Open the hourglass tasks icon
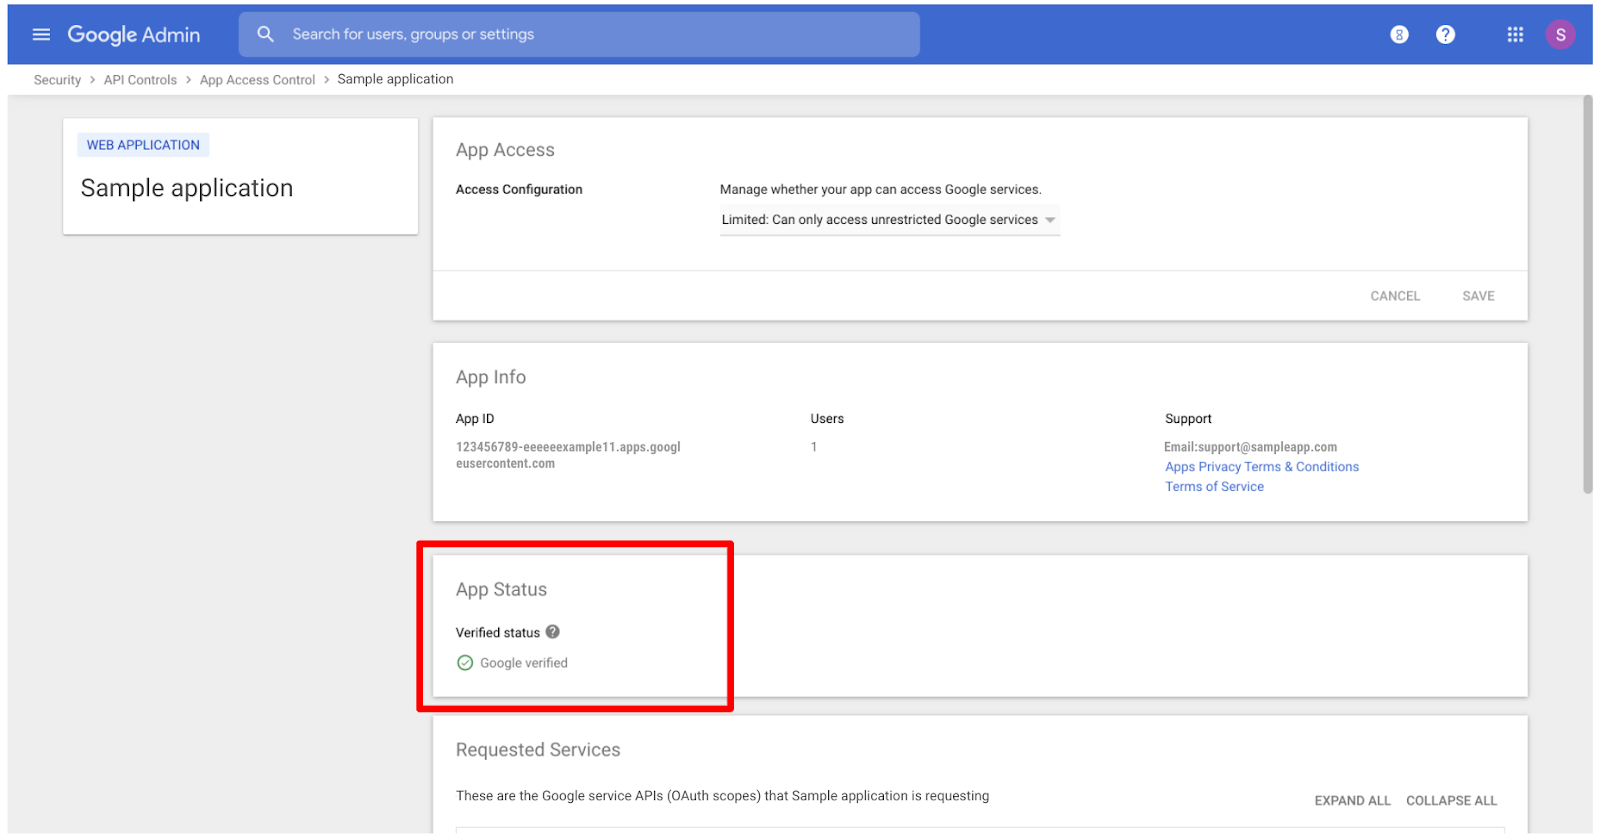This screenshot has width=1600, height=840. [1399, 35]
